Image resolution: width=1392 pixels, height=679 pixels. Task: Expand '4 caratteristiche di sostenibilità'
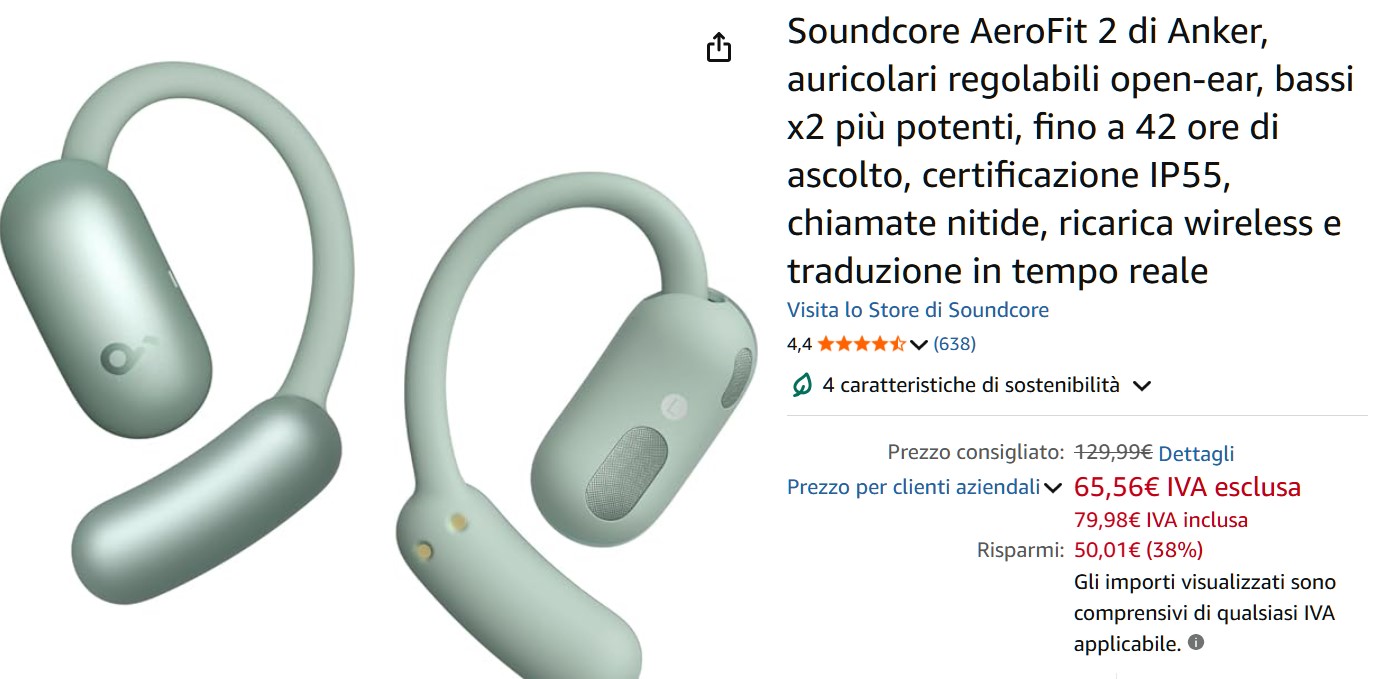[x=1142, y=385]
